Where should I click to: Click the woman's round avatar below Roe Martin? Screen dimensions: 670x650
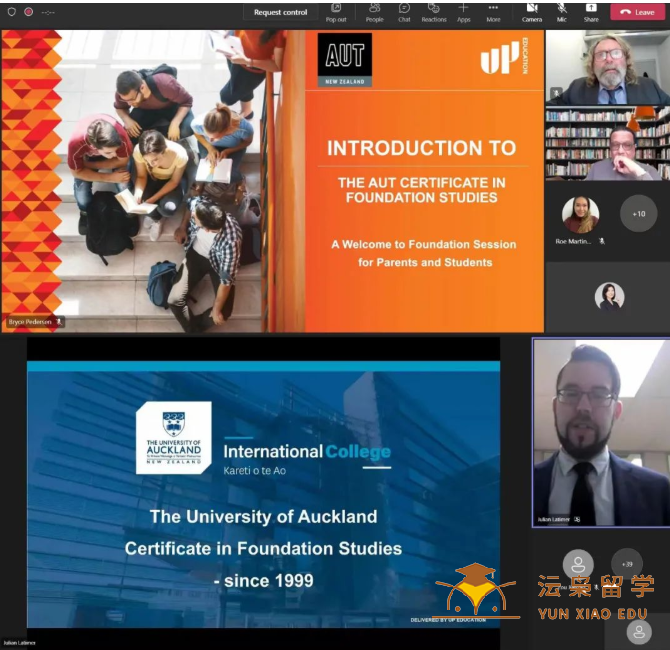(x=609, y=296)
